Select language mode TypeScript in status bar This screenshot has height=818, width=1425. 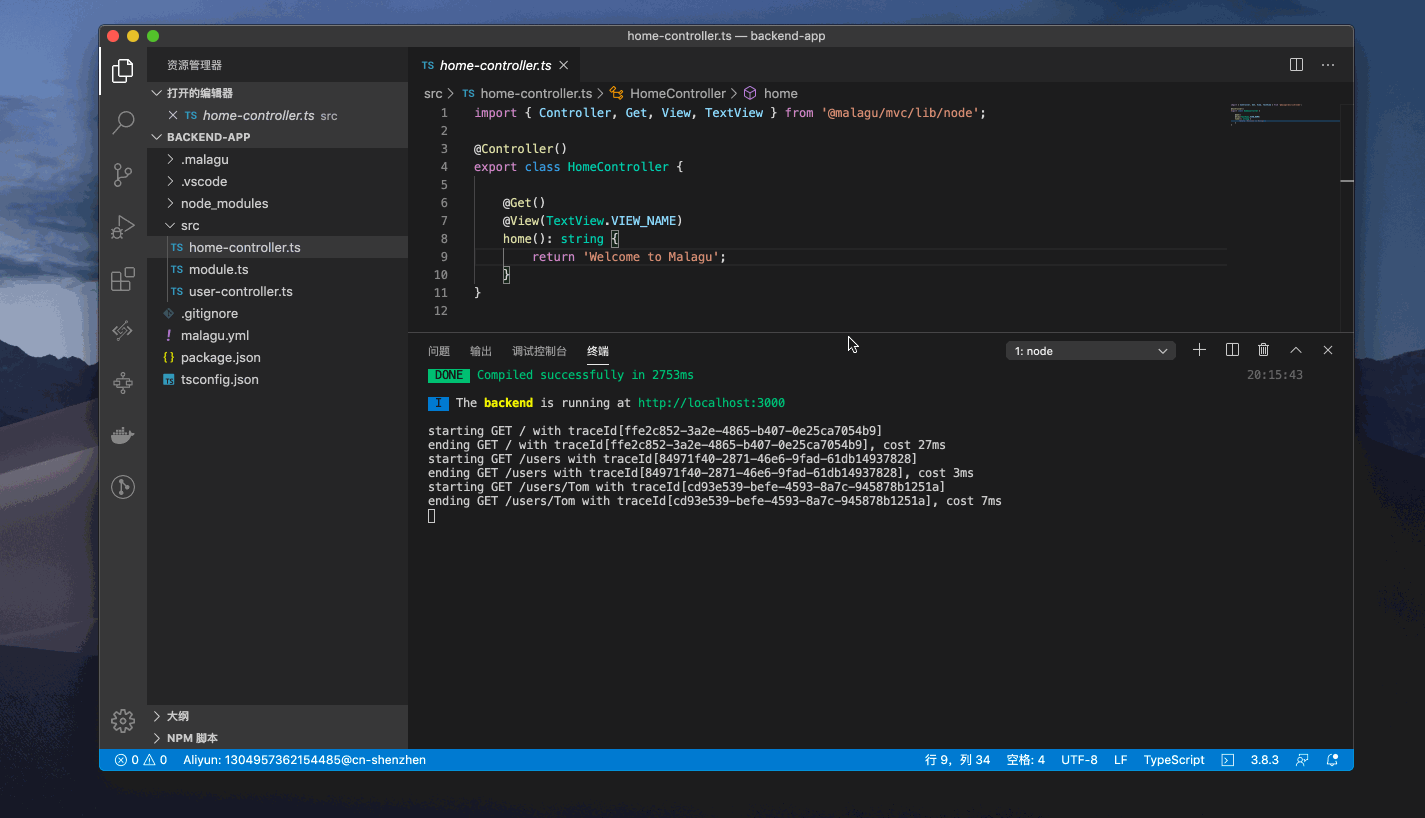[1174, 760]
